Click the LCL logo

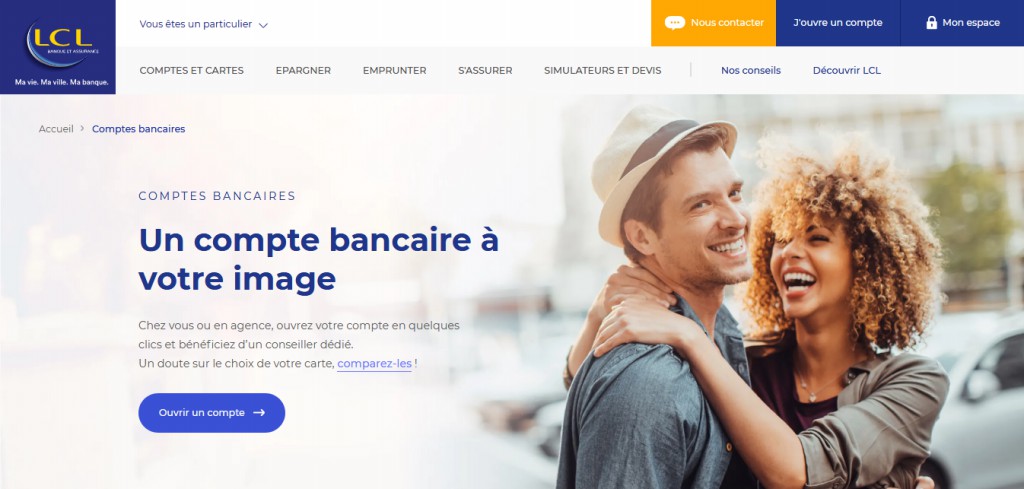coord(57,47)
